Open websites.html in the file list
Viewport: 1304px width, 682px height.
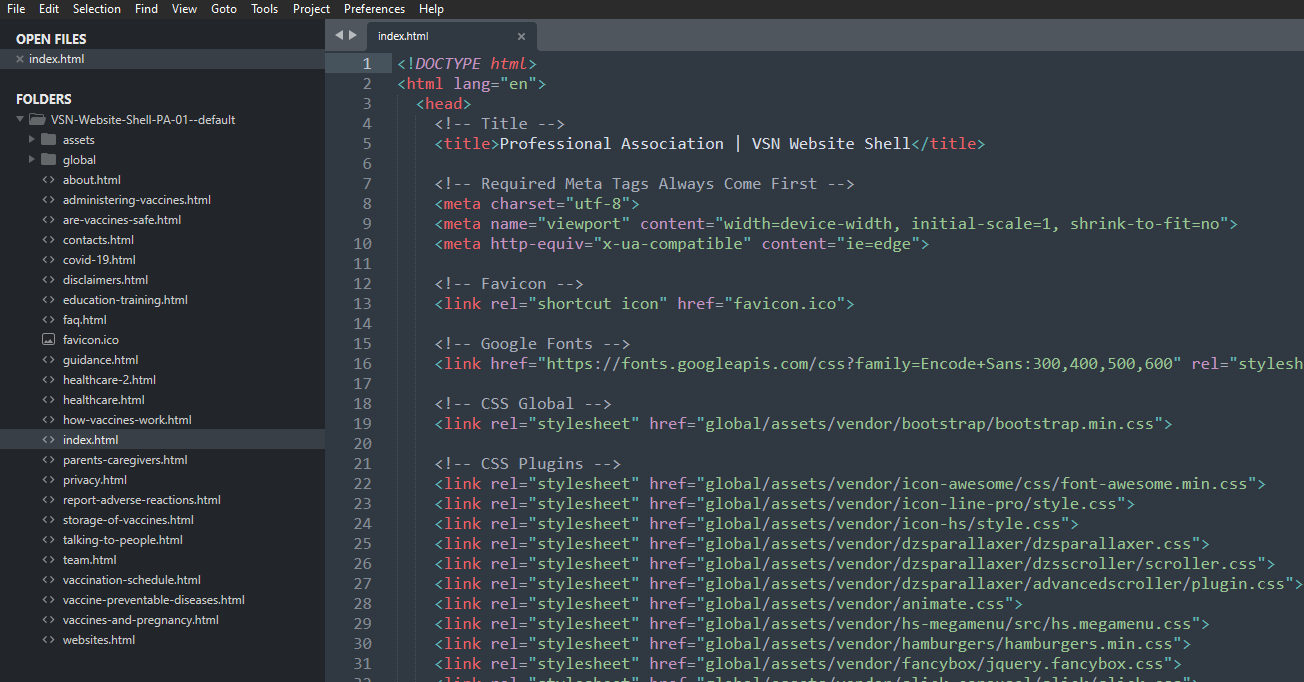coord(98,640)
